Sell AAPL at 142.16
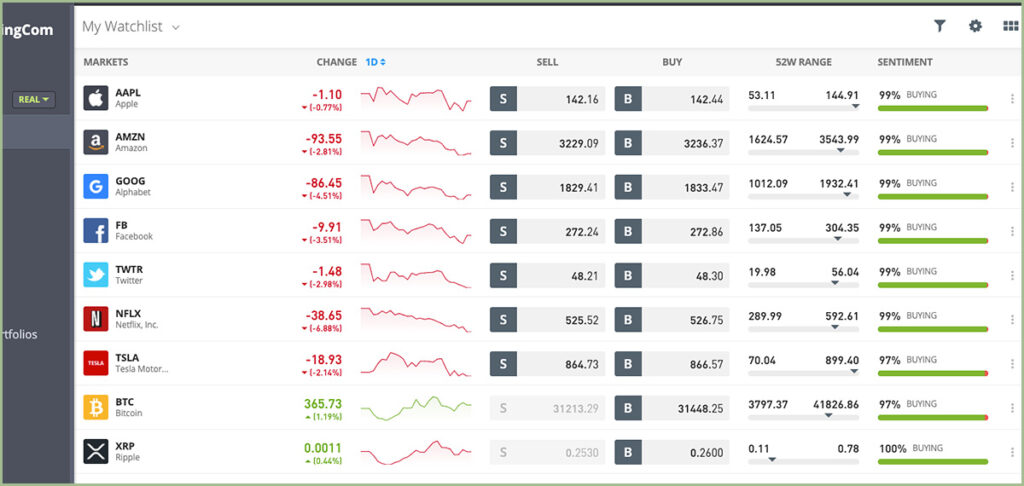 pos(547,99)
